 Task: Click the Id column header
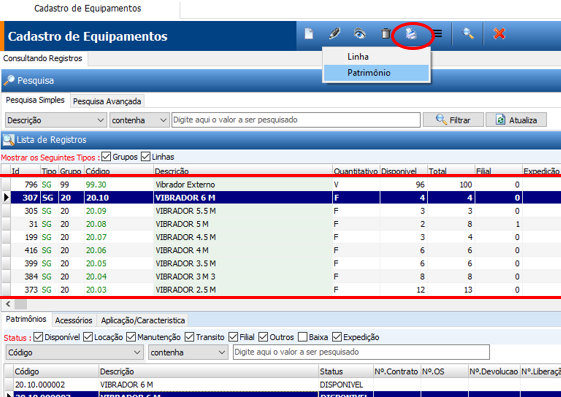pos(25,171)
